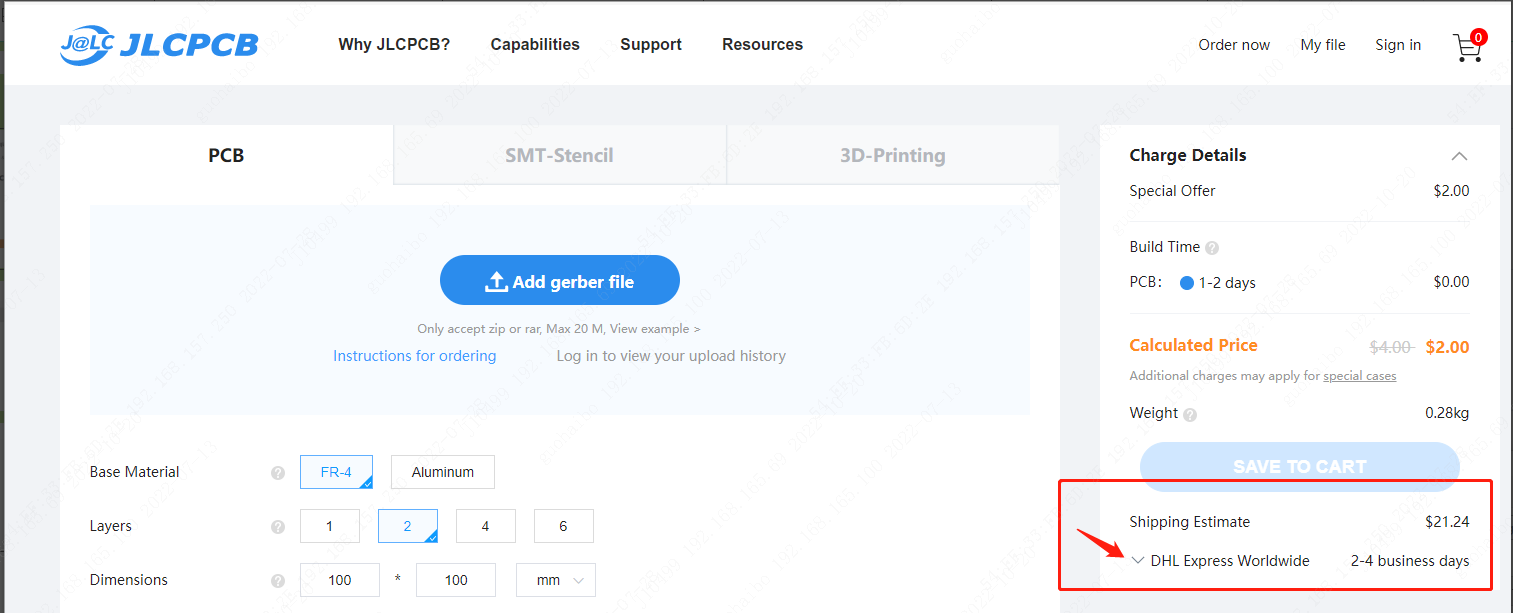Open the Capabilities menu

click(x=535, y=44)
